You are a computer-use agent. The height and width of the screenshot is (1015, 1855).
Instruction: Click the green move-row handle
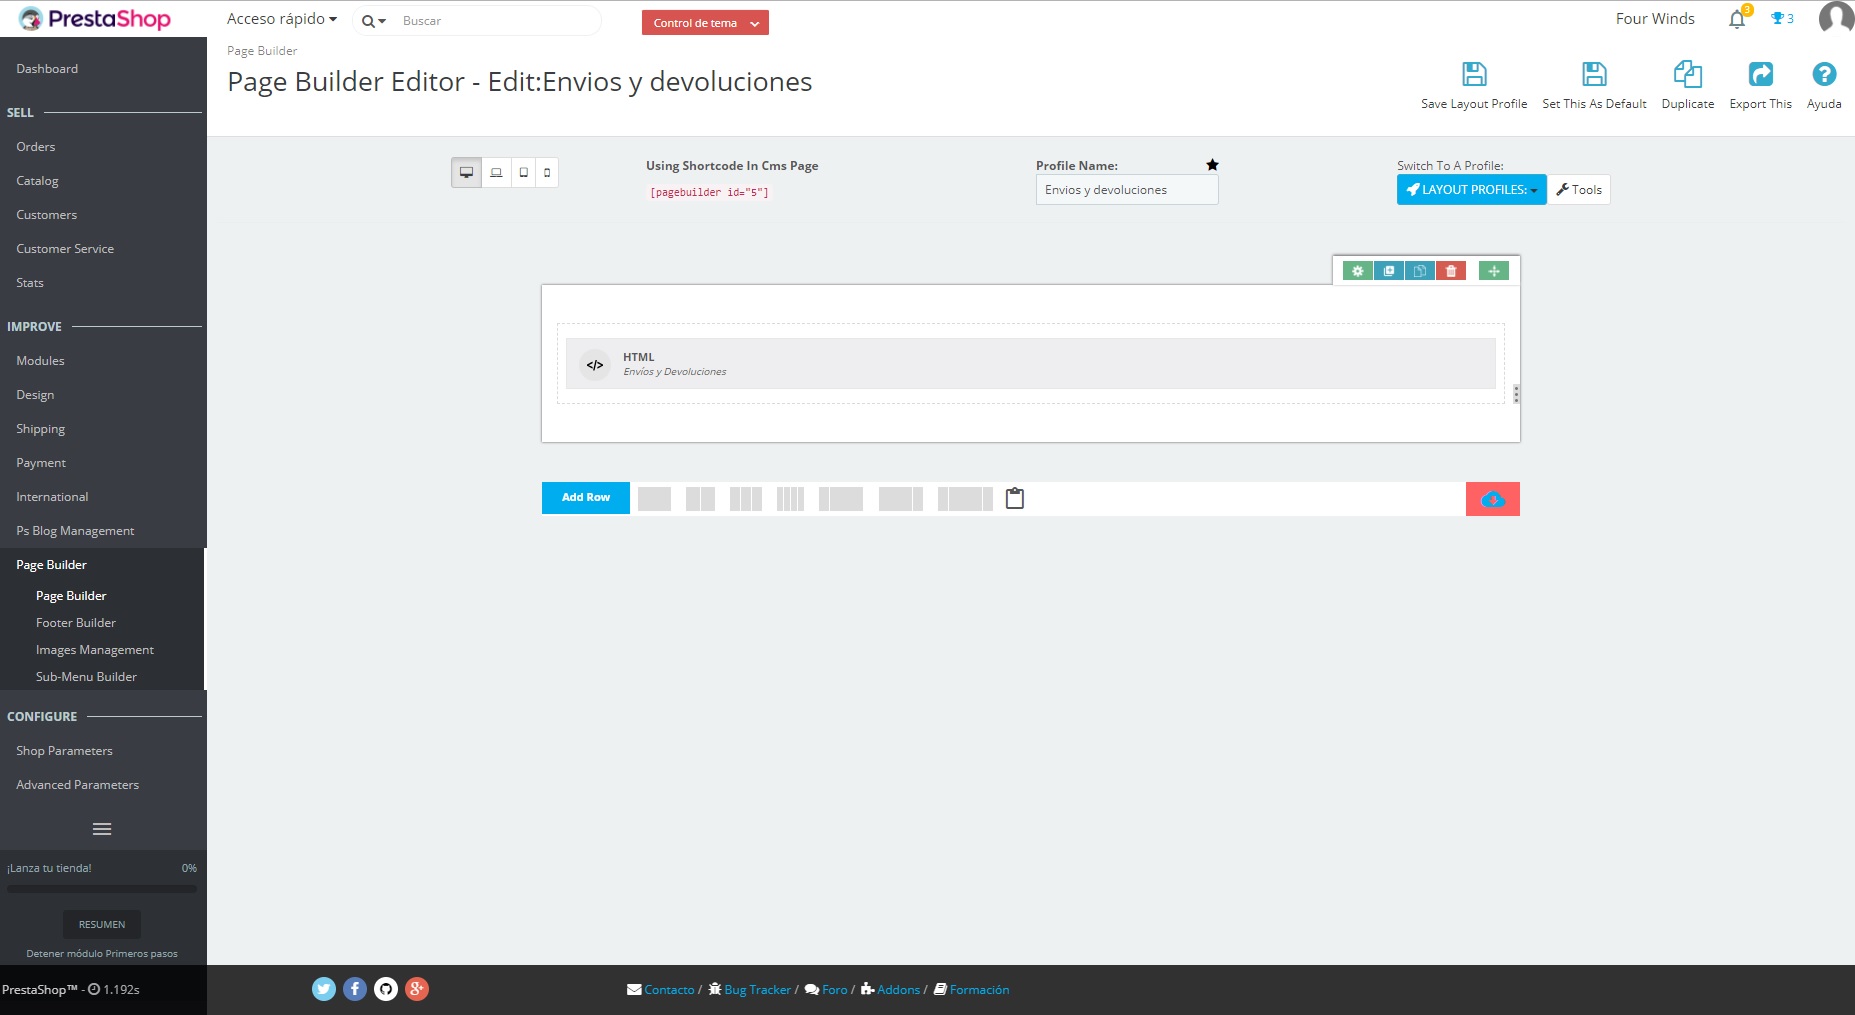[1494, 271]
